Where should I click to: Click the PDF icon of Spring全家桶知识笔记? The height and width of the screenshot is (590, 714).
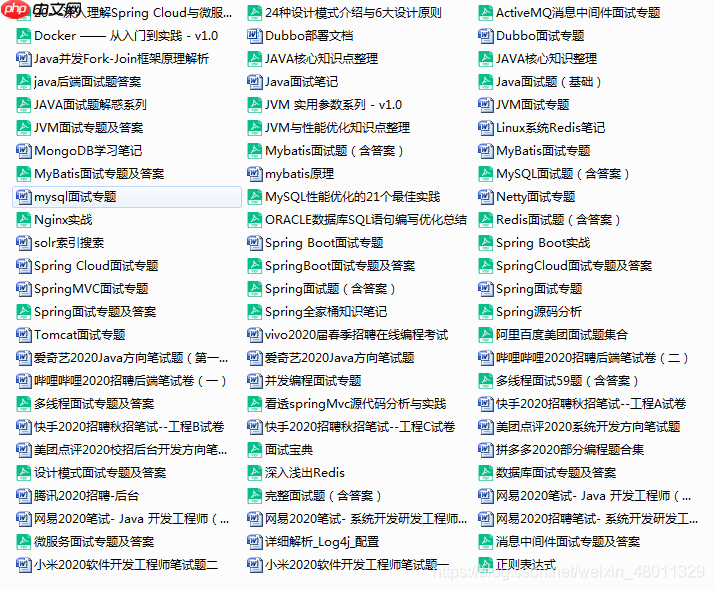pyautogui.click(x=254, y=312)
